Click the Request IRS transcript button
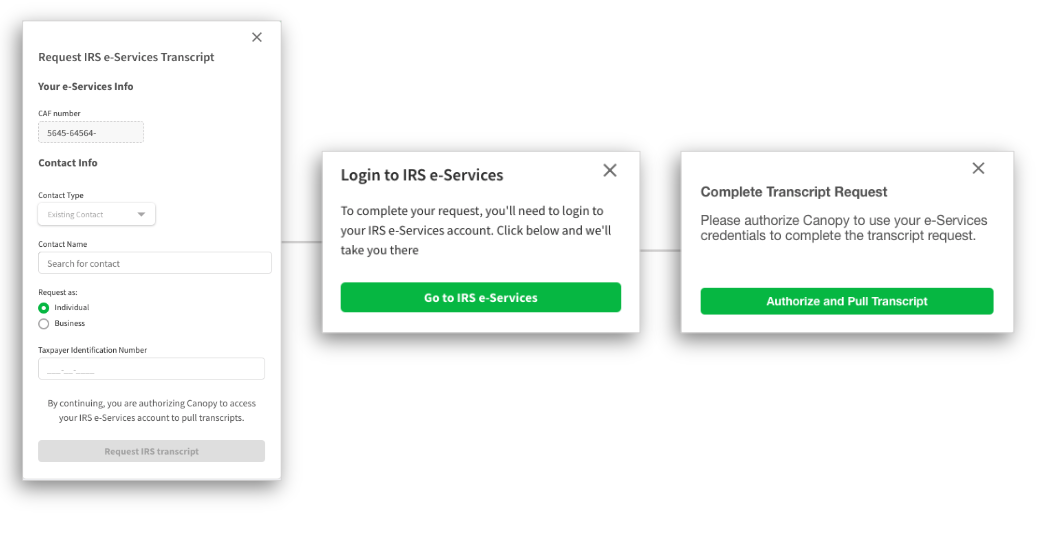 click(151, 451)
